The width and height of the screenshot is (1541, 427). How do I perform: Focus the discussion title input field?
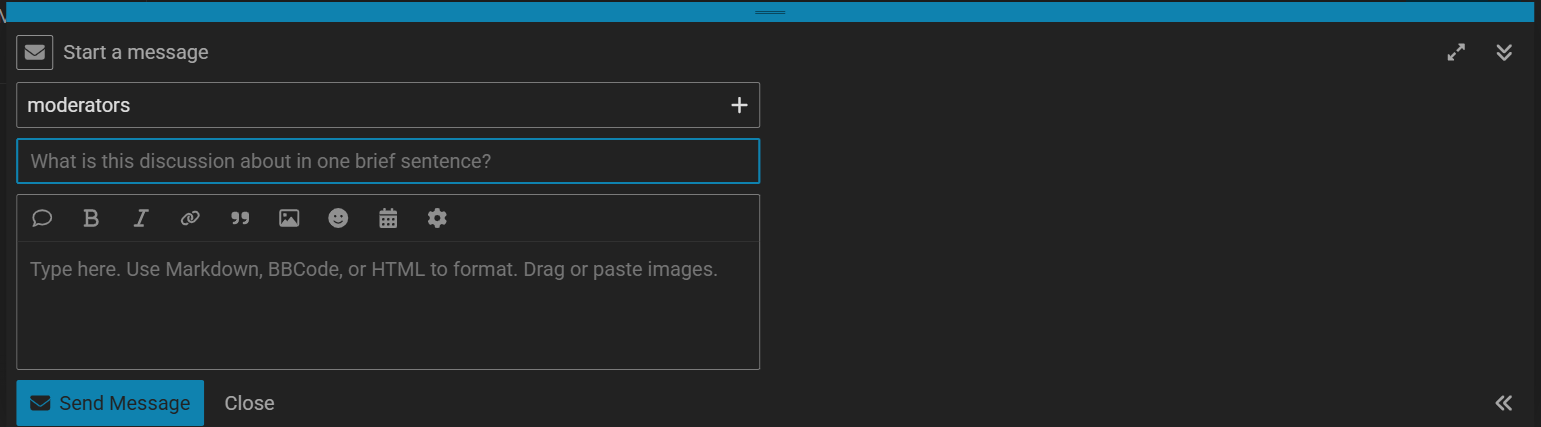tap(388, 161)
